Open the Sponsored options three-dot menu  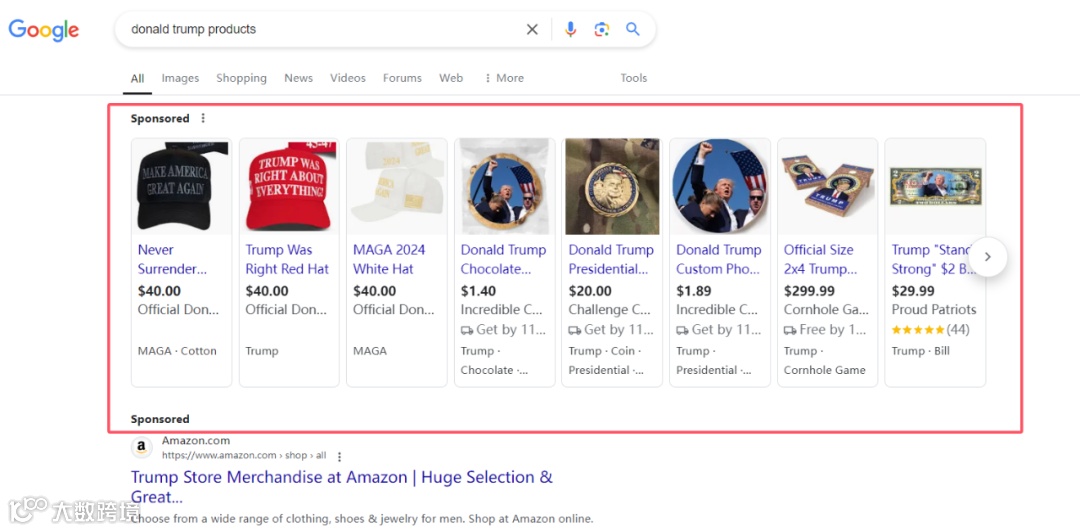pos(202,118)
